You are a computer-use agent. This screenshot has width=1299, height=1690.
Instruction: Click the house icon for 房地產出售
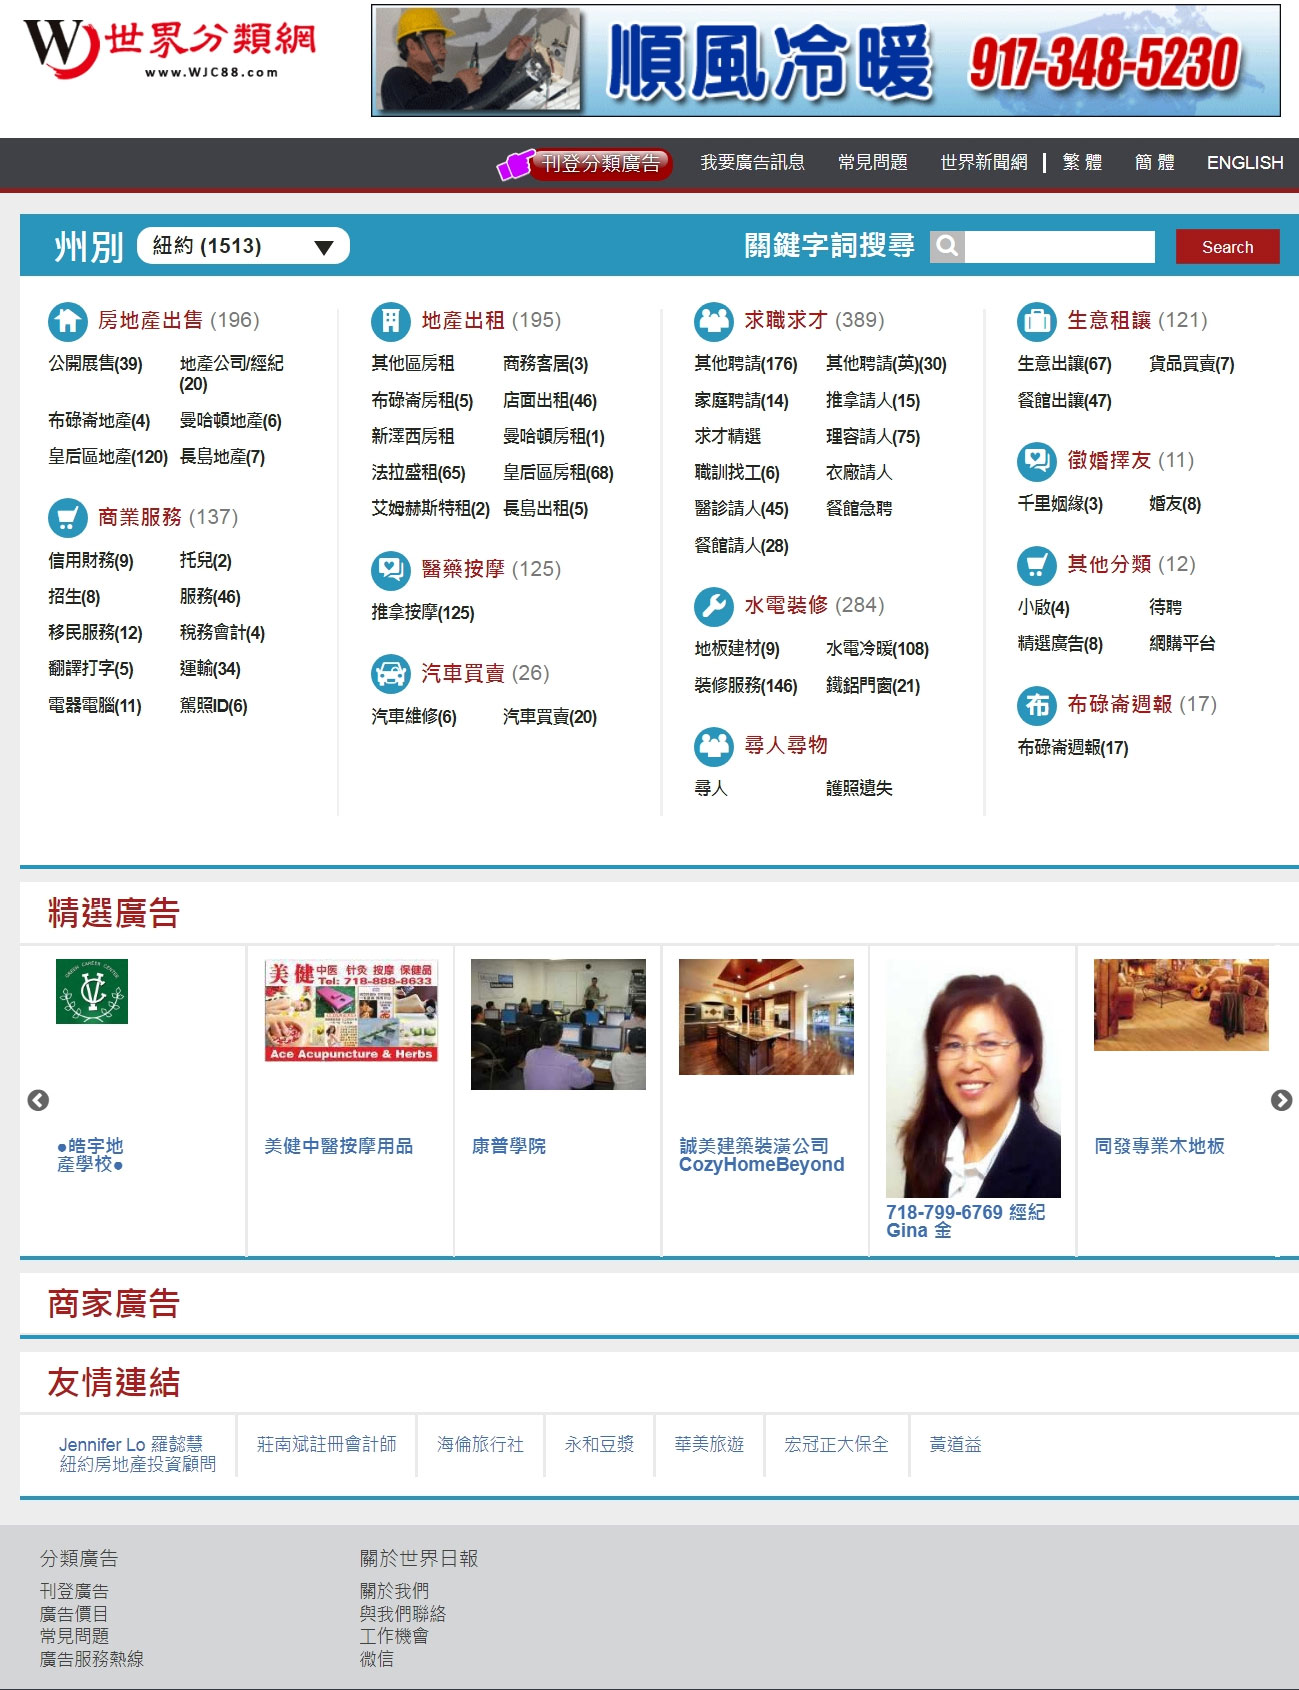click(67, 321)
